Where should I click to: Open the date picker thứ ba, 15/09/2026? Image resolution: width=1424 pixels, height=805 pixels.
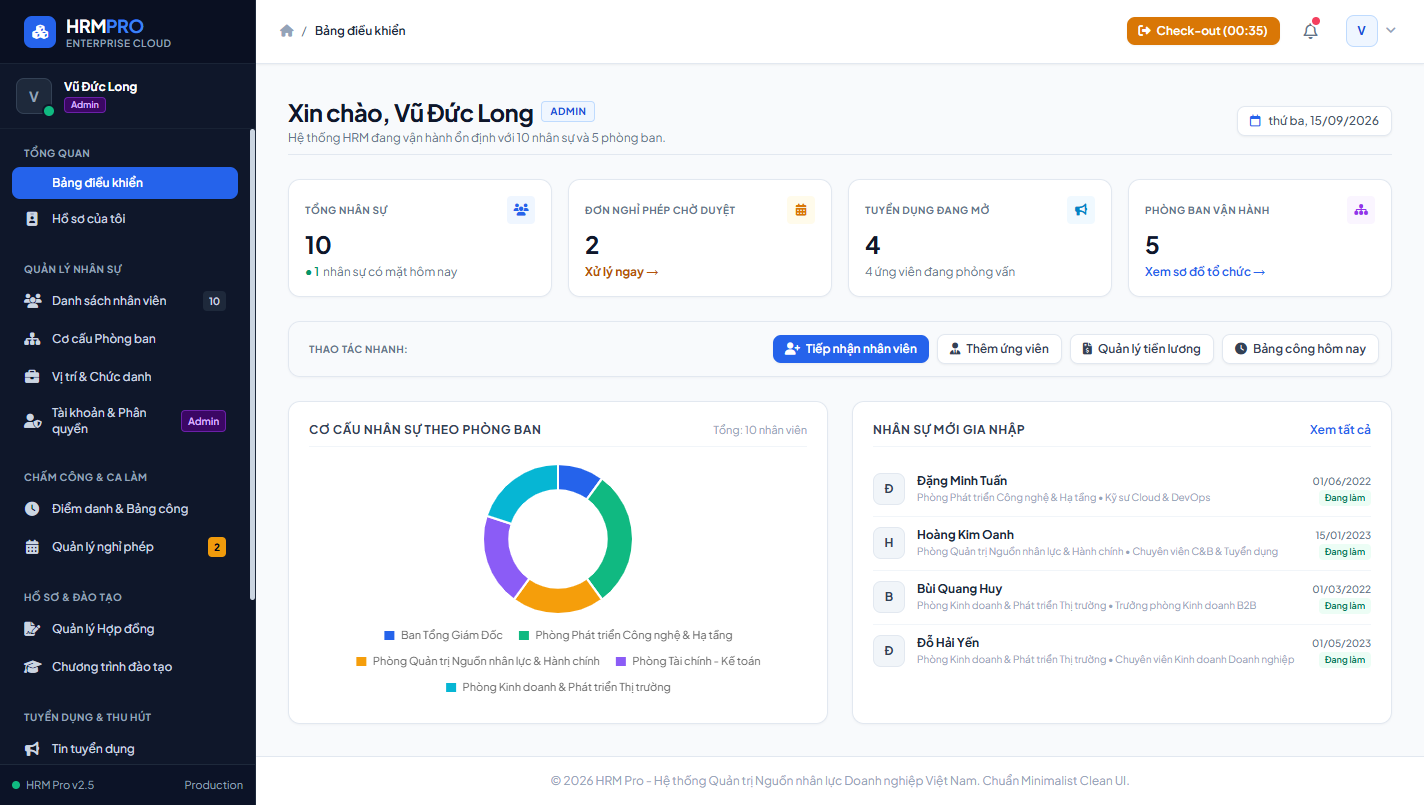point(1314,121)
